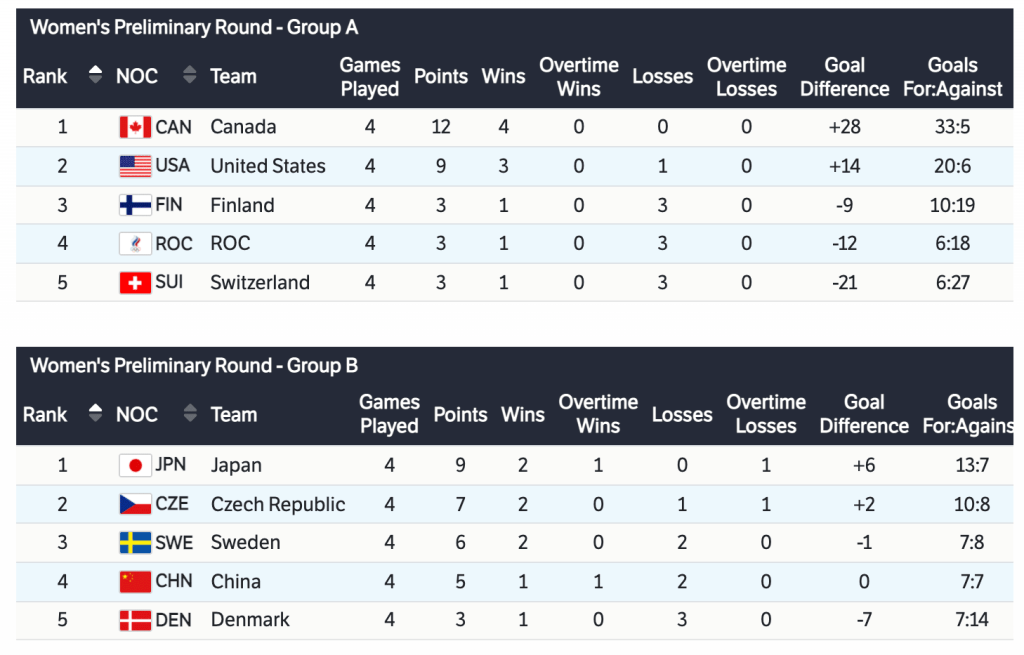Sort Group A by NOC arrows

(x=190, y=76)
